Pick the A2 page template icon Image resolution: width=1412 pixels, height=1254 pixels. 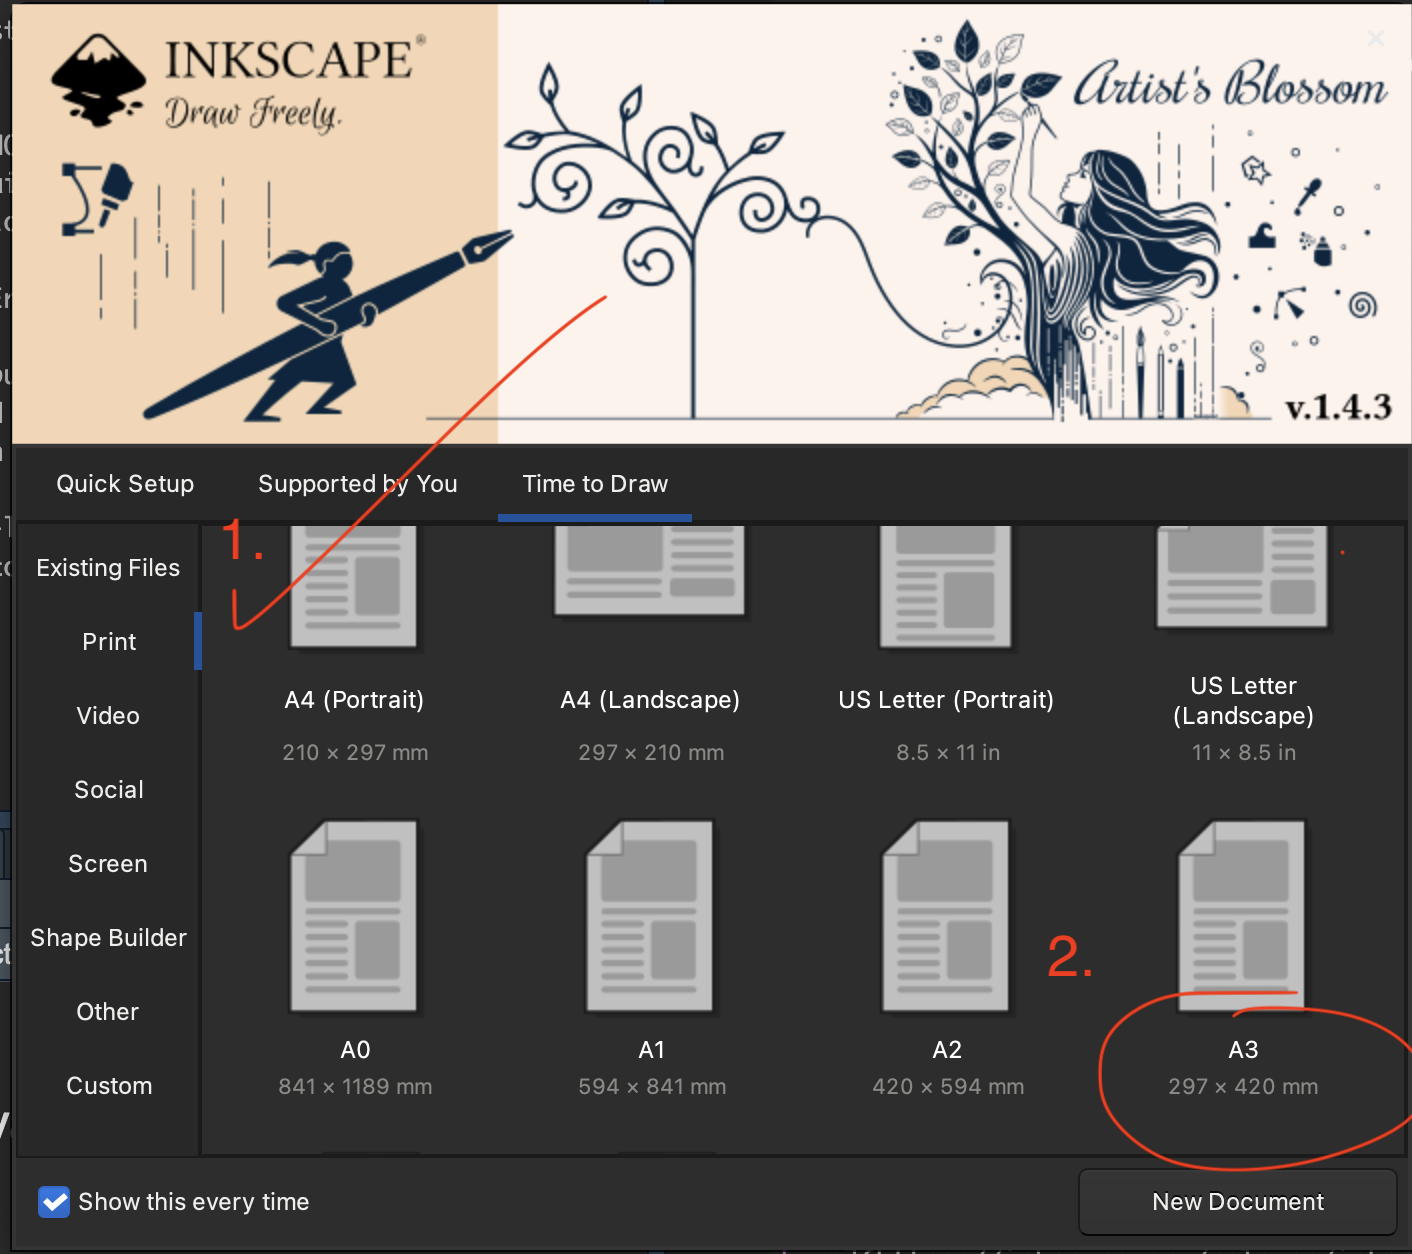pyautogui.click(x=946, y=916)
